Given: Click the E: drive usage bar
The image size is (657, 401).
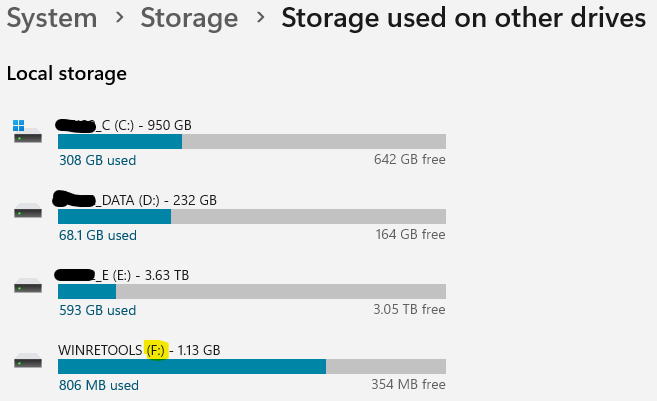Looking at the screenshot, I should [252, 292].
